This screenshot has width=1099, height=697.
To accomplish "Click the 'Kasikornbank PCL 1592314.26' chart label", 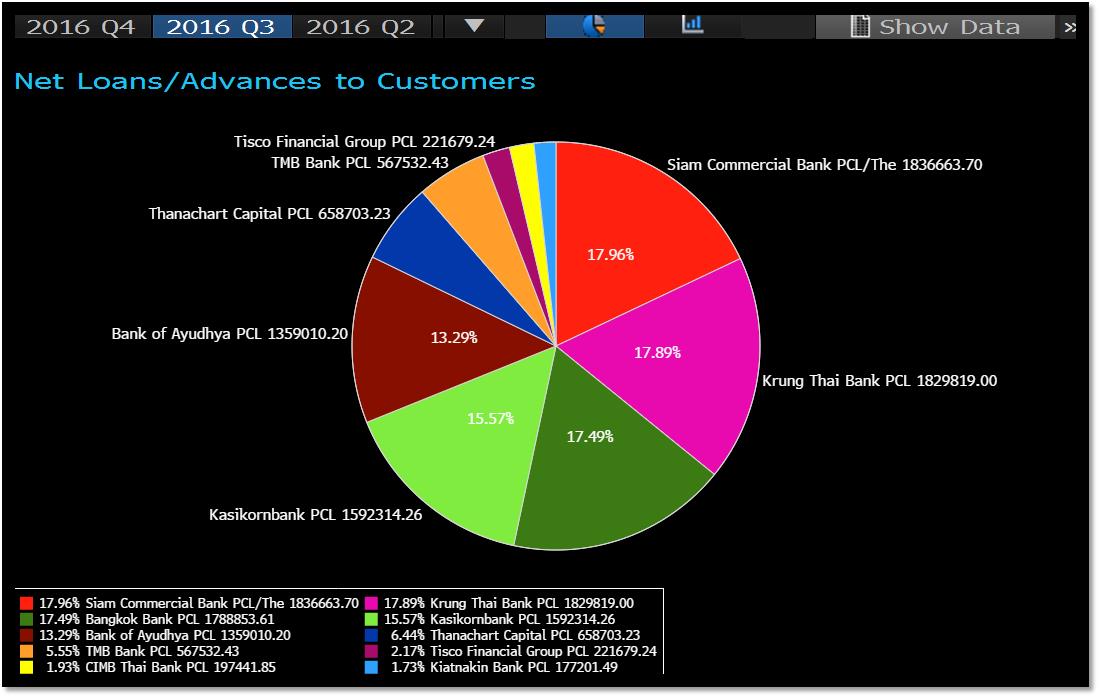I will click(x=315, y=515).
